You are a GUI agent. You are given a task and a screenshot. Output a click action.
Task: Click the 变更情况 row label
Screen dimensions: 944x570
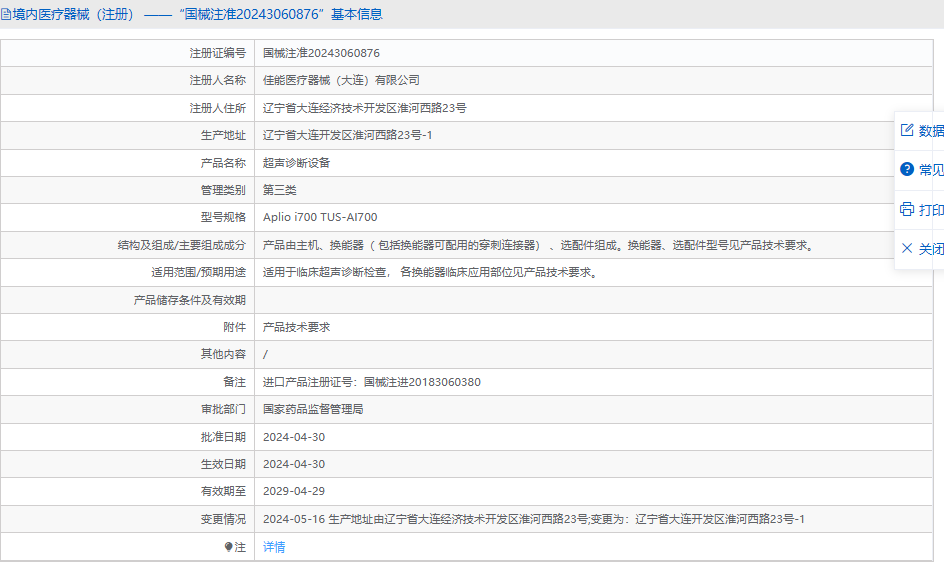click(223, 519)
